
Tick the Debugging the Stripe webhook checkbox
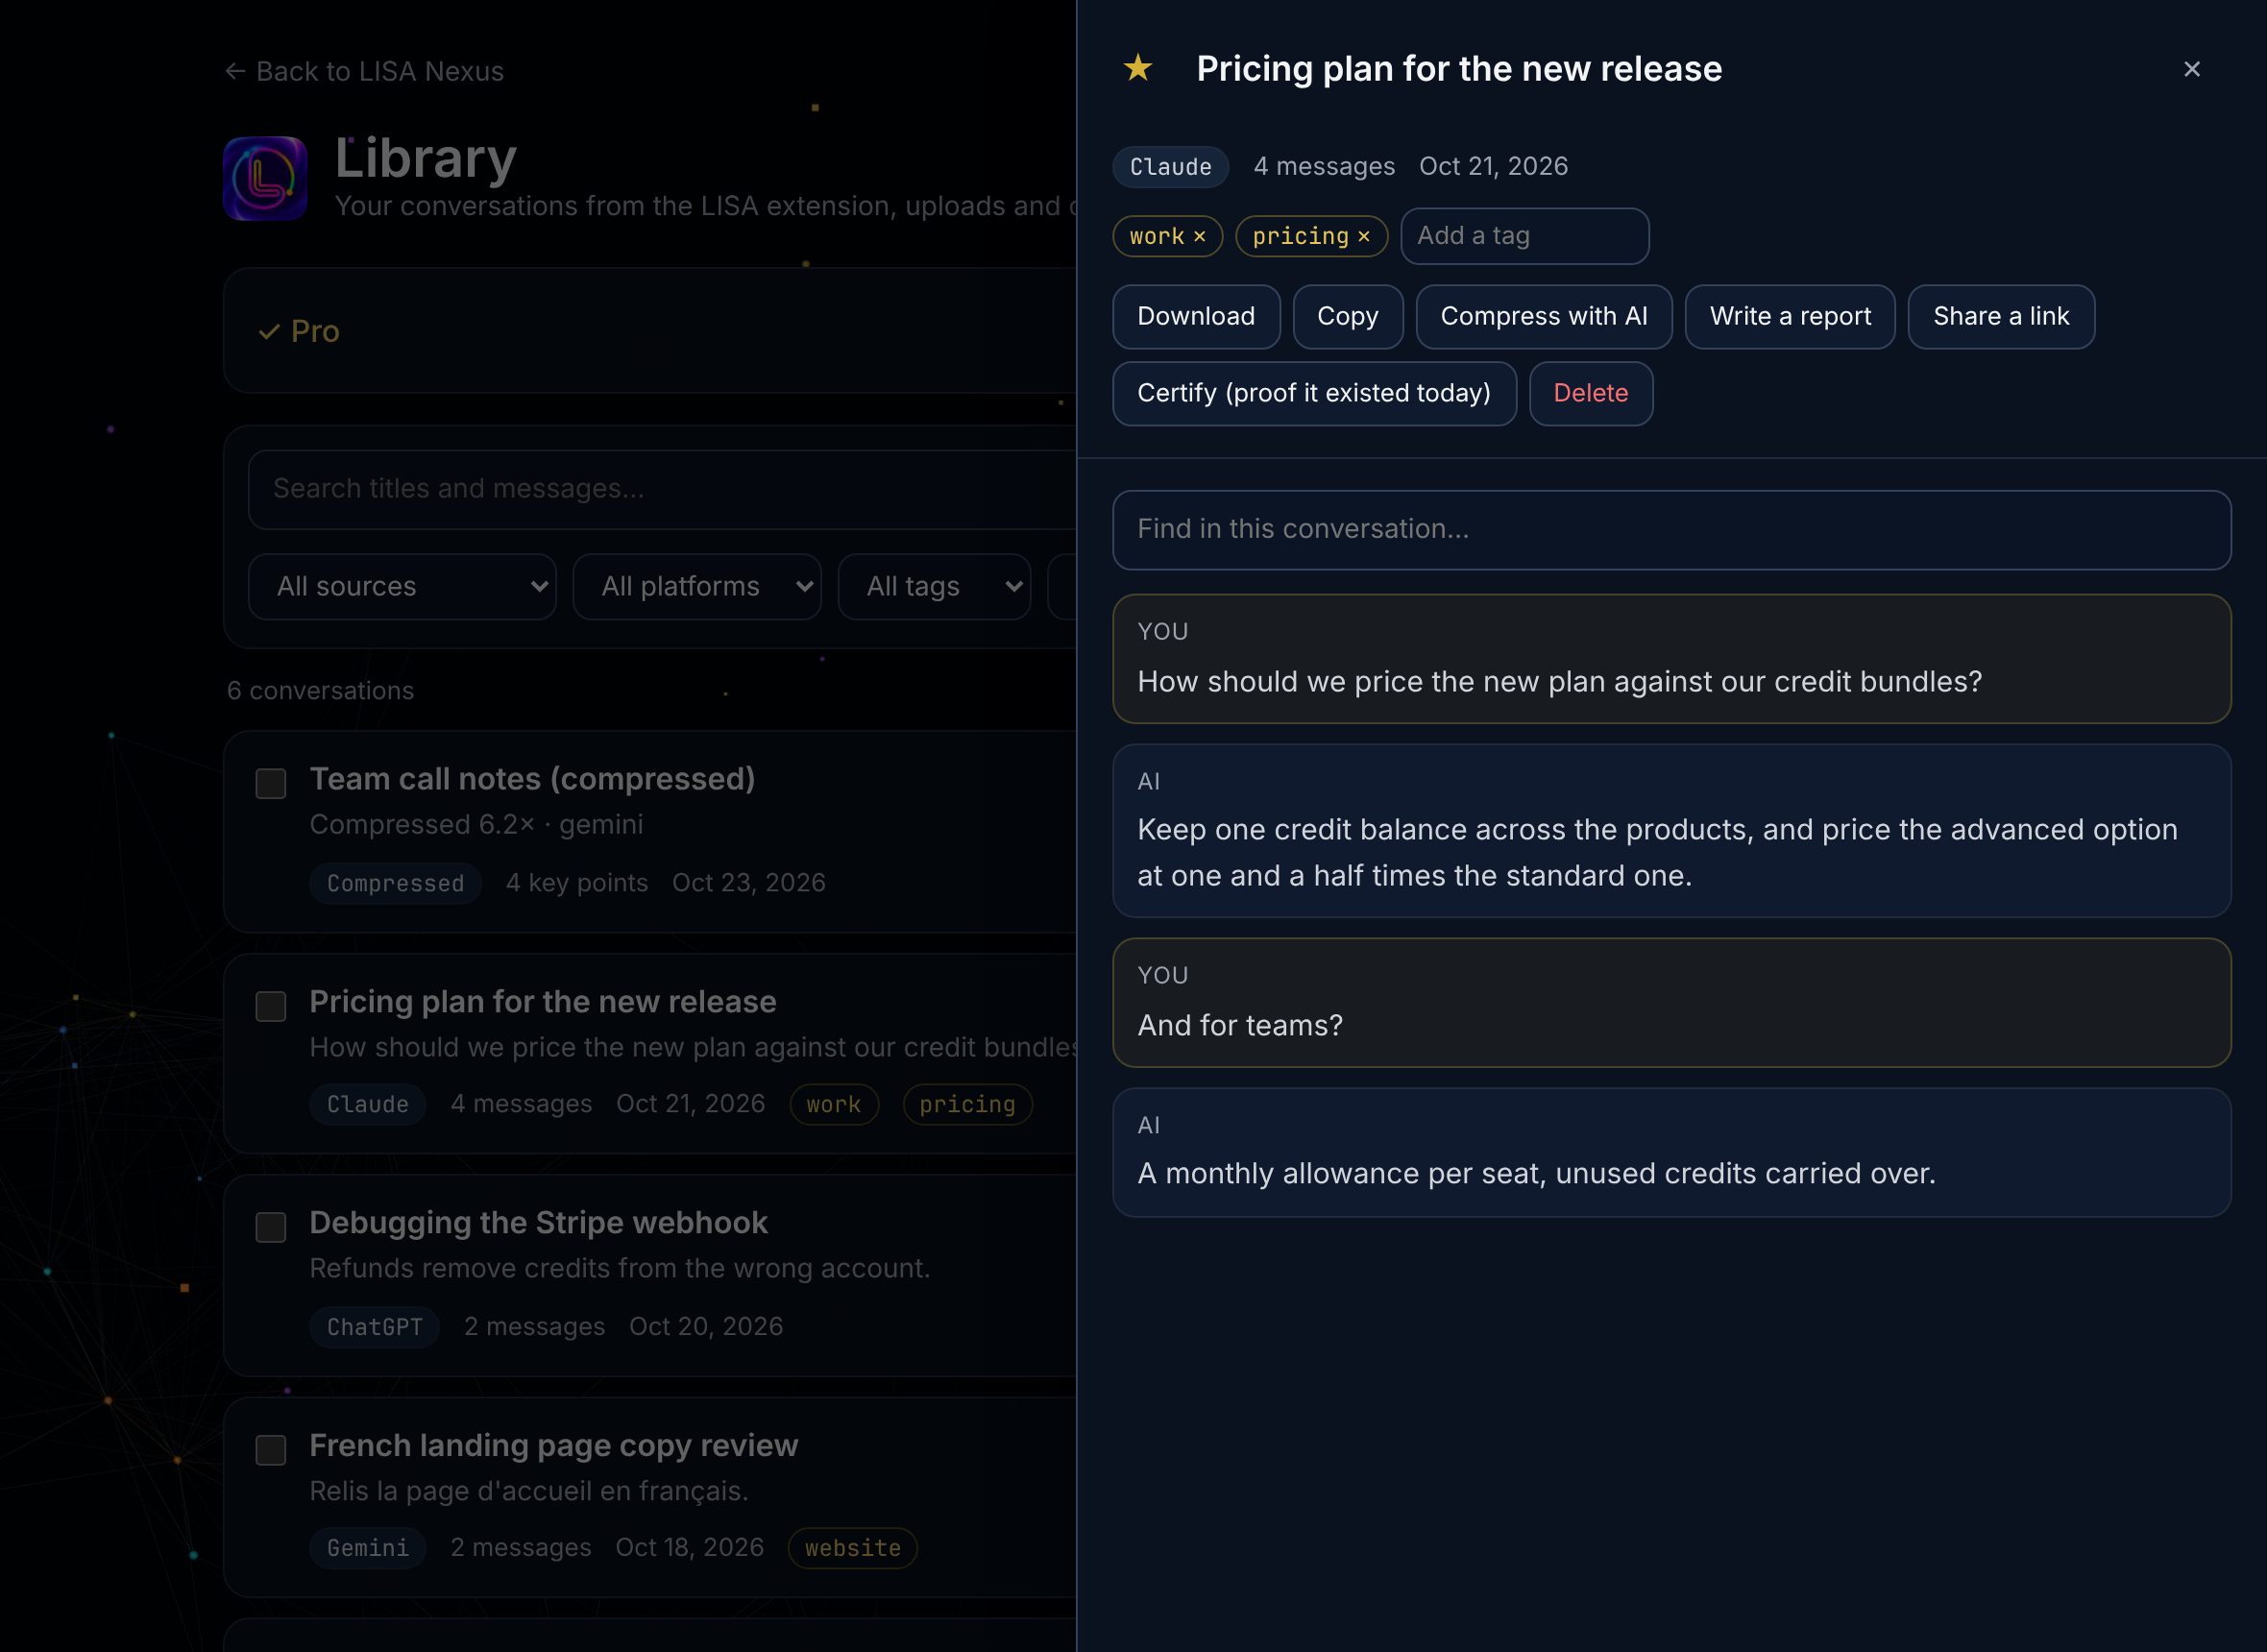(270, 1227)
